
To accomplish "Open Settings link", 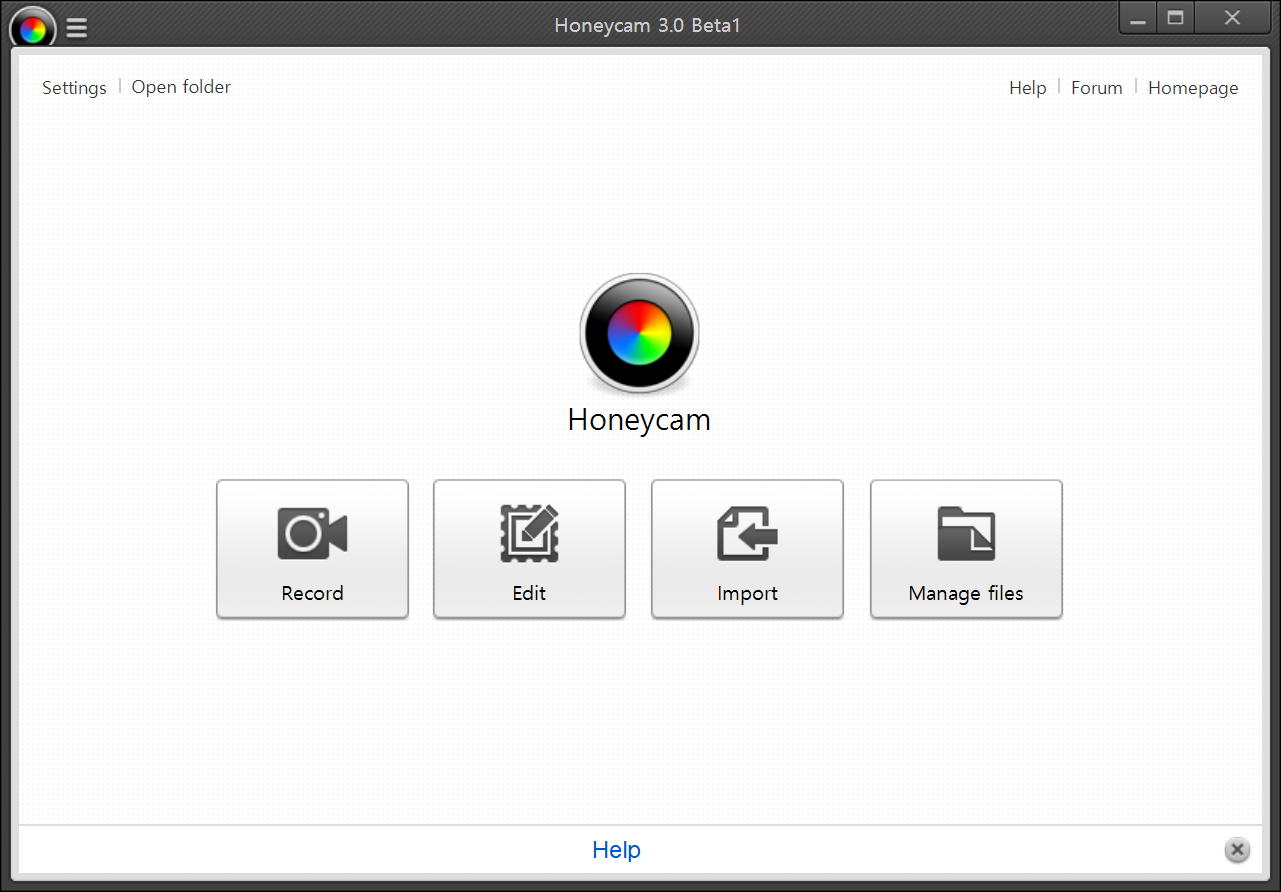I will tap(74, 88).
